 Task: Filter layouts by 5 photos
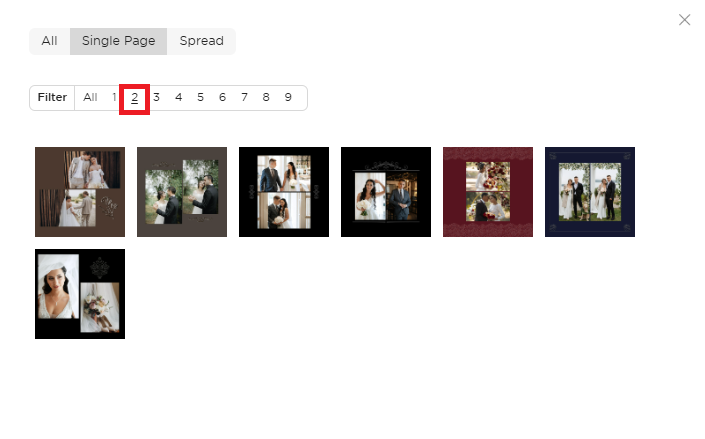point(201,97)
